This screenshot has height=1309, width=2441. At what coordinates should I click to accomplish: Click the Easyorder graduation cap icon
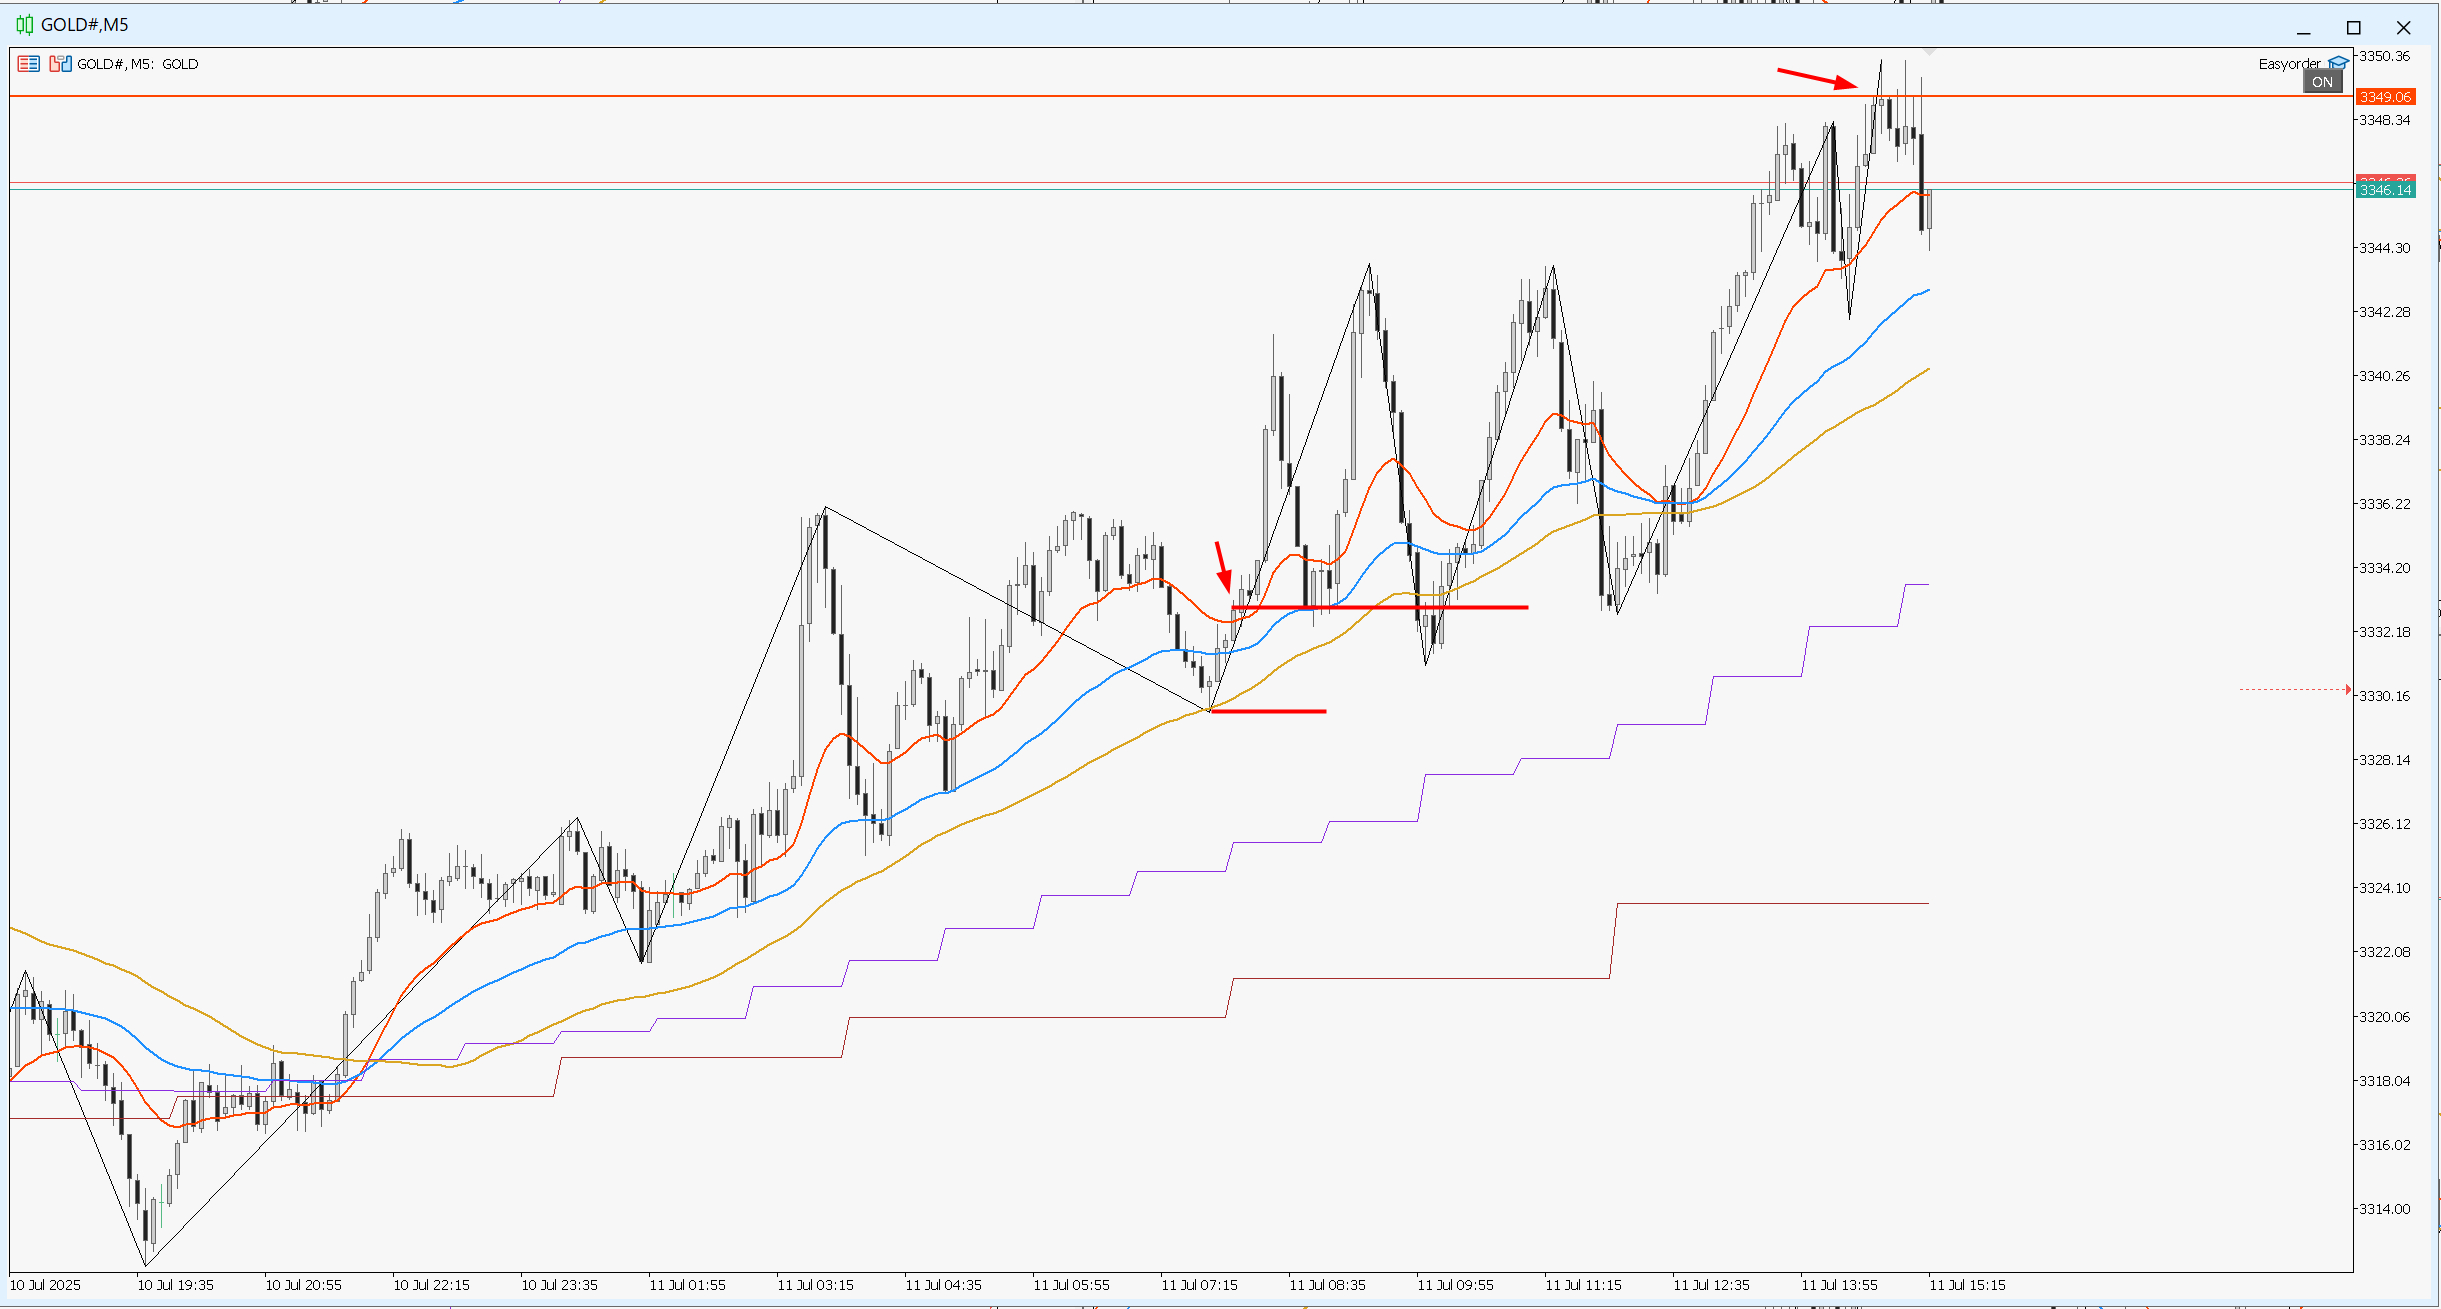(2338, 63)
